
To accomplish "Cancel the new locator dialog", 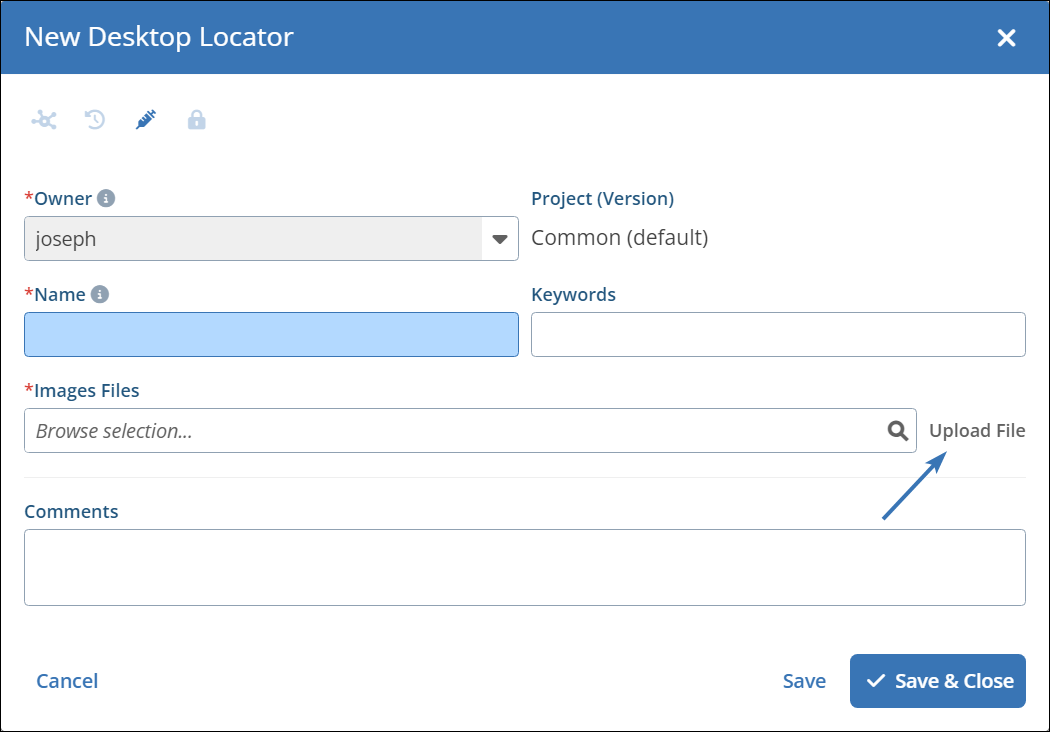I will 67,681.
